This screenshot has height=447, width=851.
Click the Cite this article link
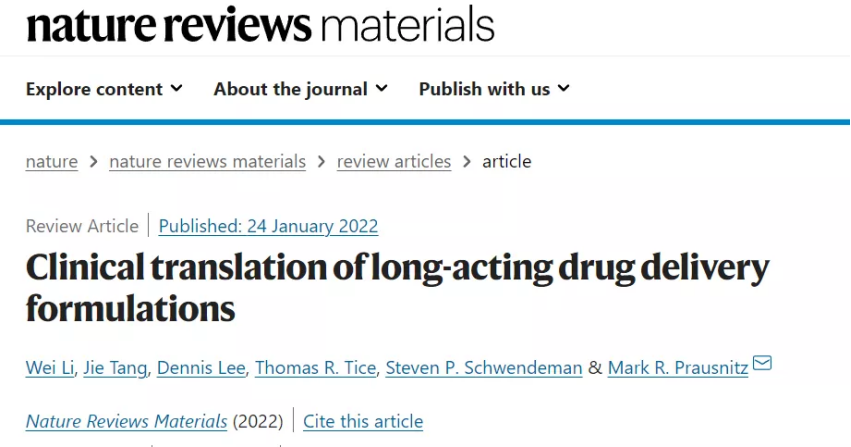(363, 422)
